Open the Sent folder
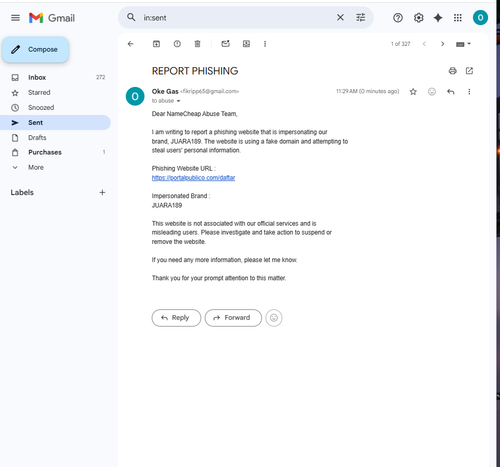 (x=55, y=122)
